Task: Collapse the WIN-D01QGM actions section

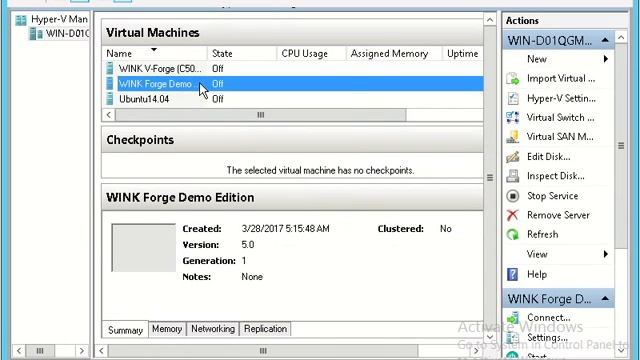Action: click(x=605, y=40)
